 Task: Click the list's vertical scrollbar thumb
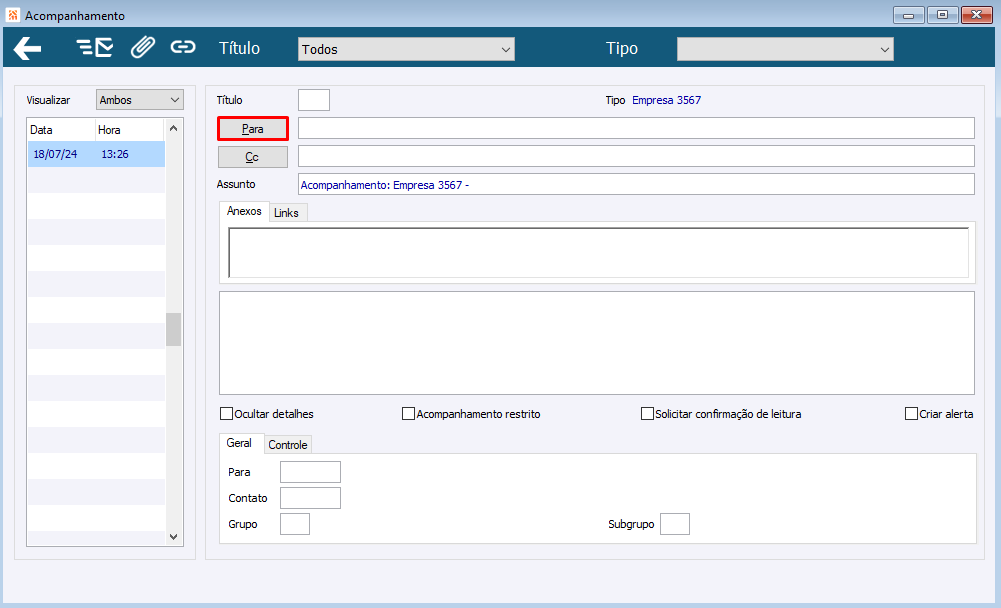[174, 329]
